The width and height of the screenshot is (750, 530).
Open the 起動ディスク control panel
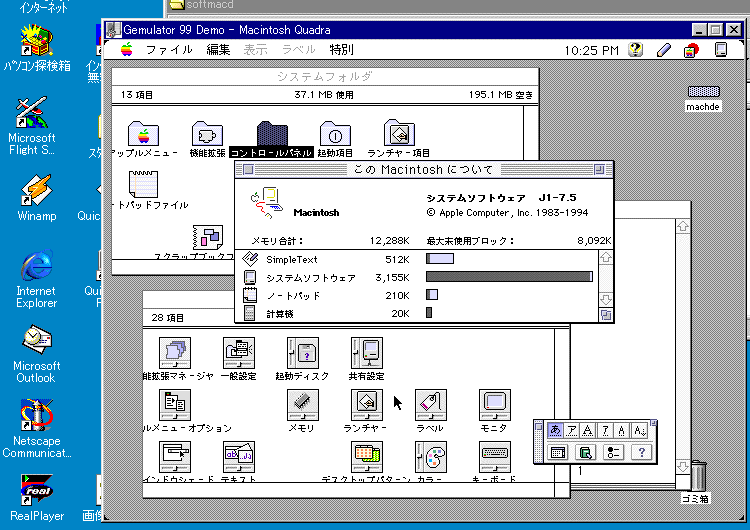click(x=303, y=353)
